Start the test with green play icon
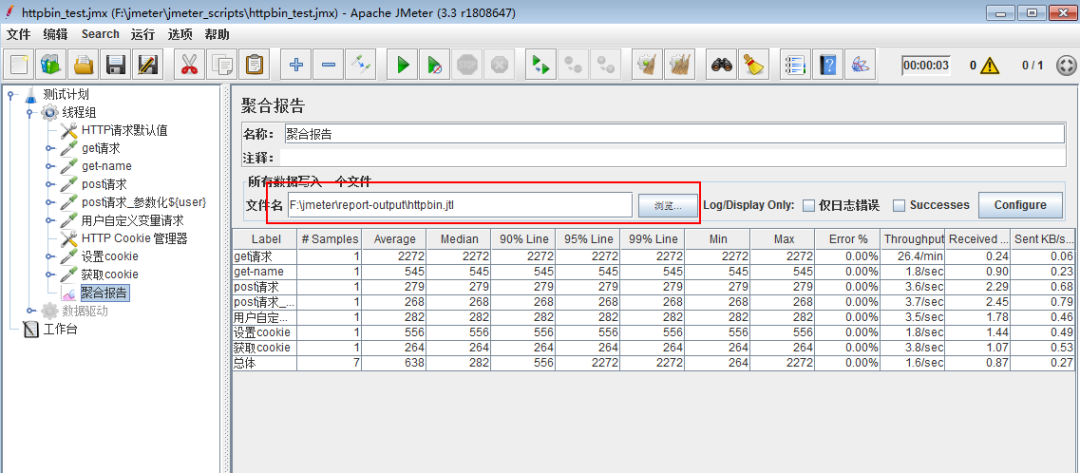Viewport: 1080px width, 473px height. 402,65
